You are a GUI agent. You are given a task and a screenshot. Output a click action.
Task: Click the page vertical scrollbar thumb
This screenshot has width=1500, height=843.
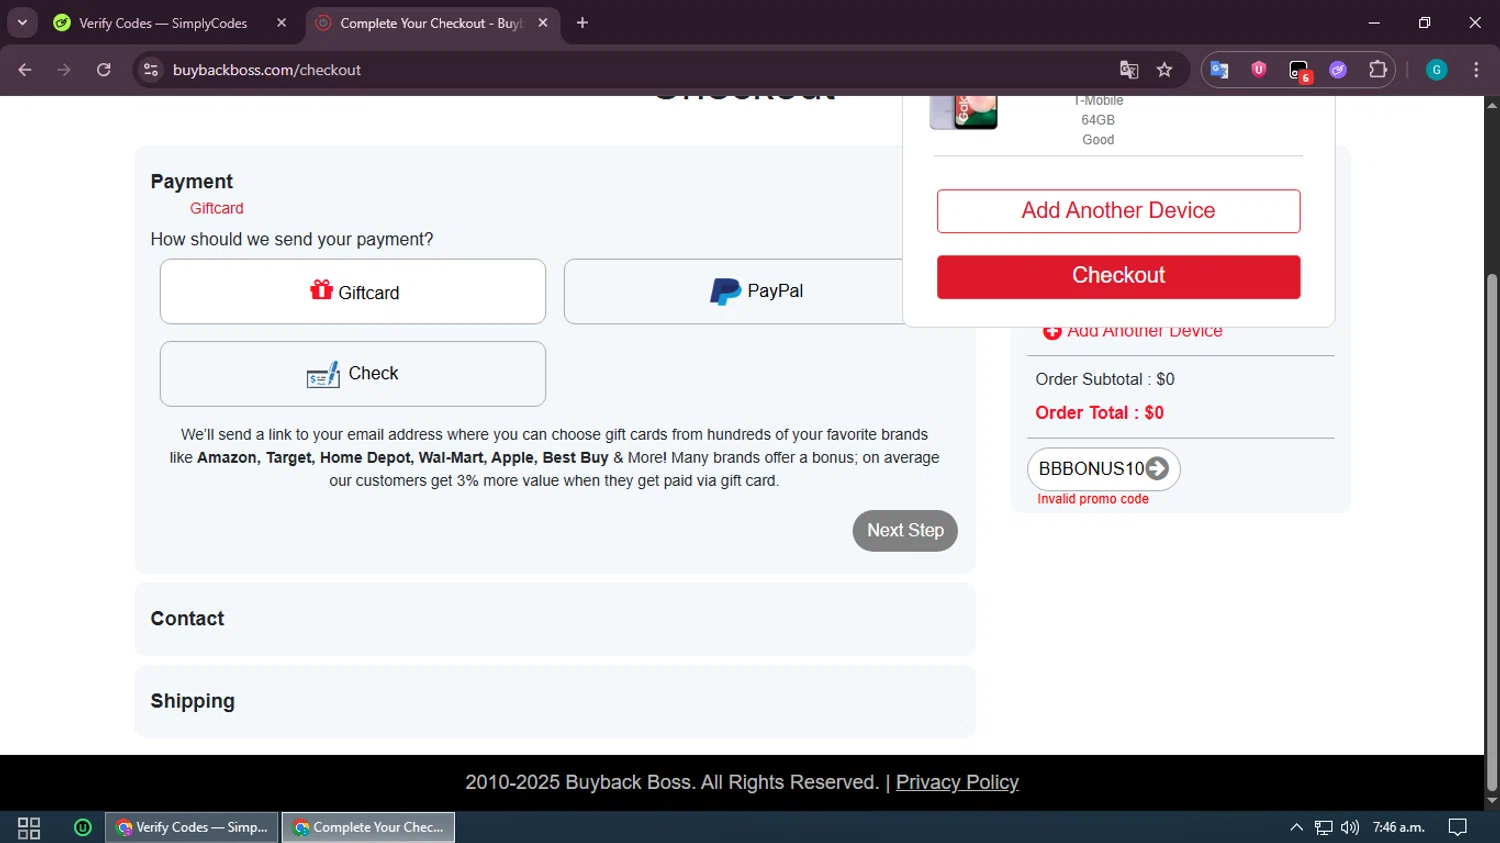pyautogui.click(x=1492, y=532)
